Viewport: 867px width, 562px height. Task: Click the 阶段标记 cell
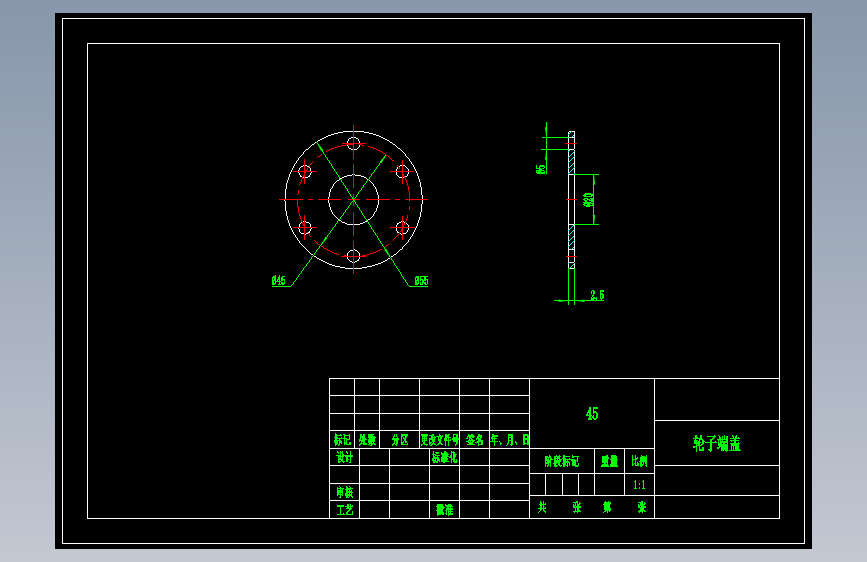click(x=562, y=461)
